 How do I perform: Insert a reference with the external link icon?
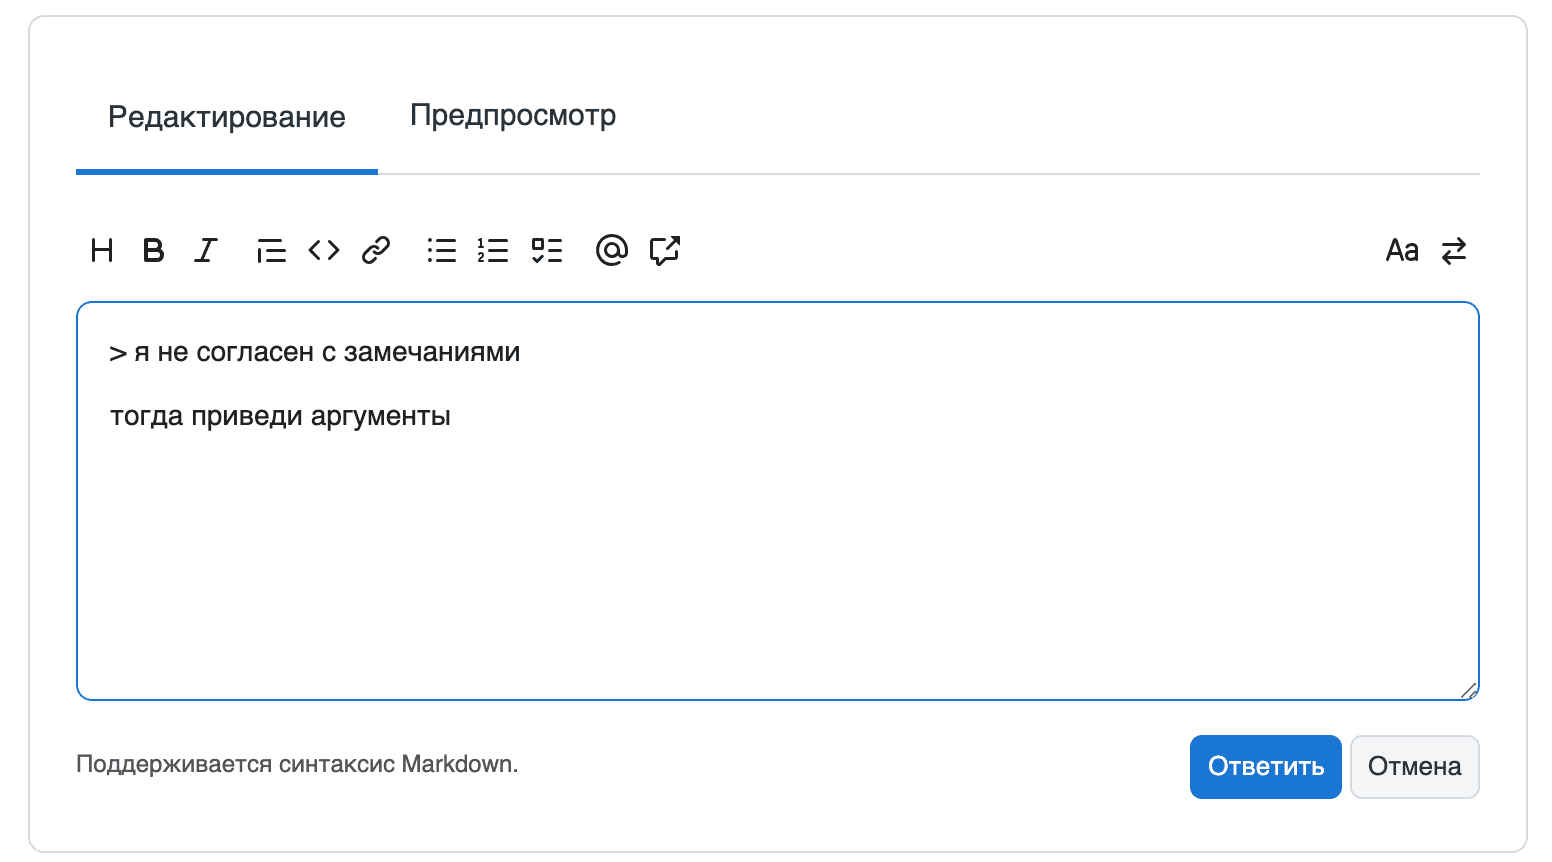[x=664, y=250]
